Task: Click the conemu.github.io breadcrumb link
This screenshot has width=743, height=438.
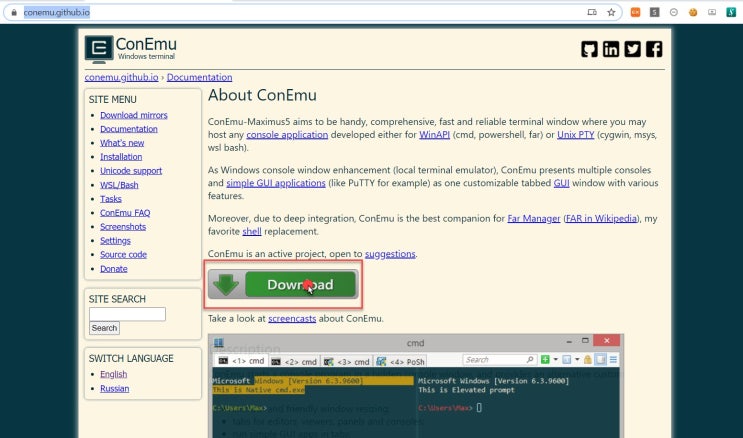Action: 121,77
